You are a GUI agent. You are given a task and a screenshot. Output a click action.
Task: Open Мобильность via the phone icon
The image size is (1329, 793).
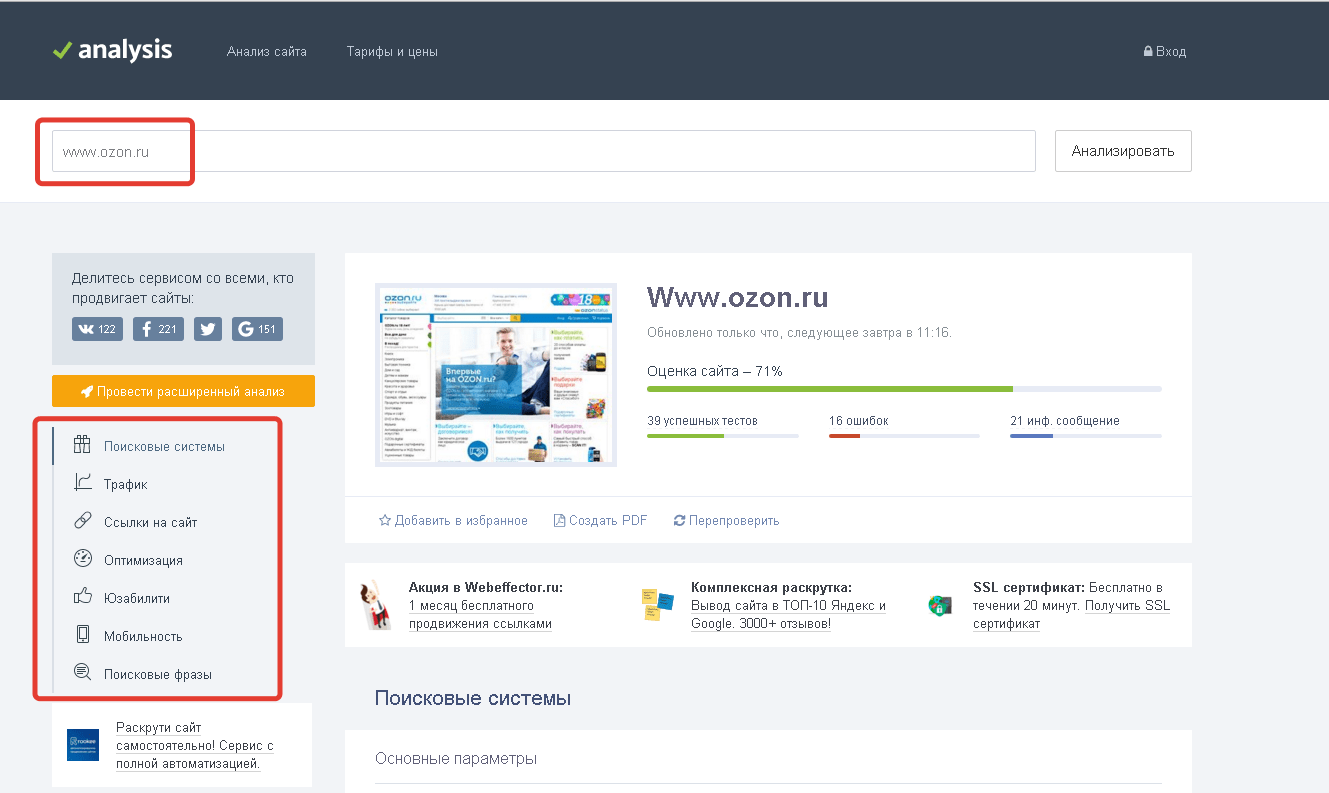coord(82,635)
